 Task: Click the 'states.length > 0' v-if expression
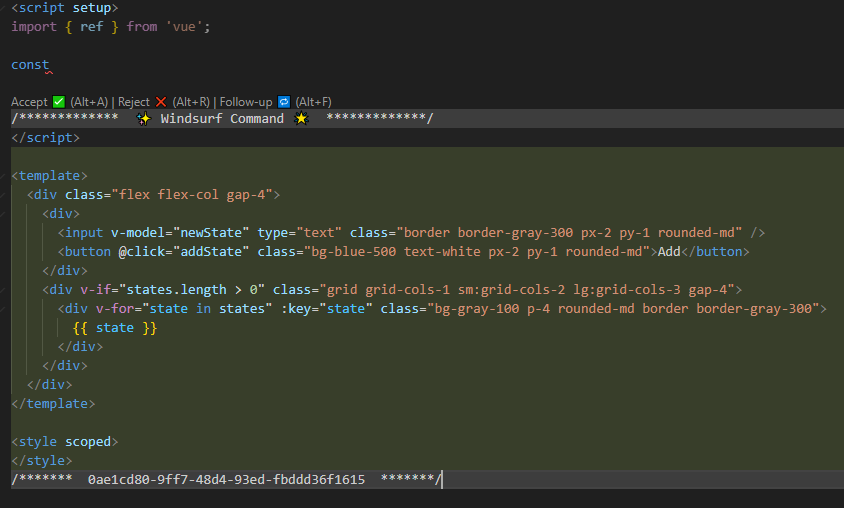point(192,290)
